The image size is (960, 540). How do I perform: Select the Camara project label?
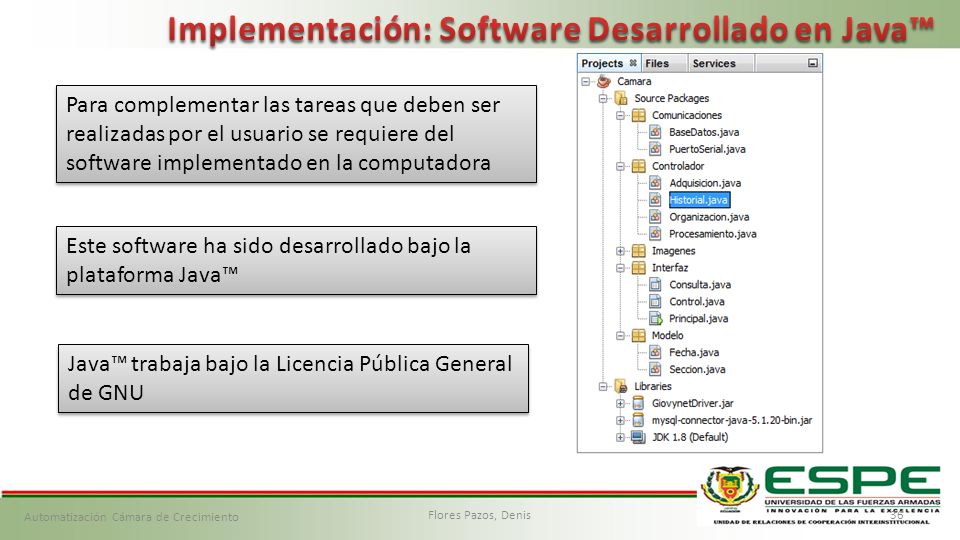tap(634, 81)
